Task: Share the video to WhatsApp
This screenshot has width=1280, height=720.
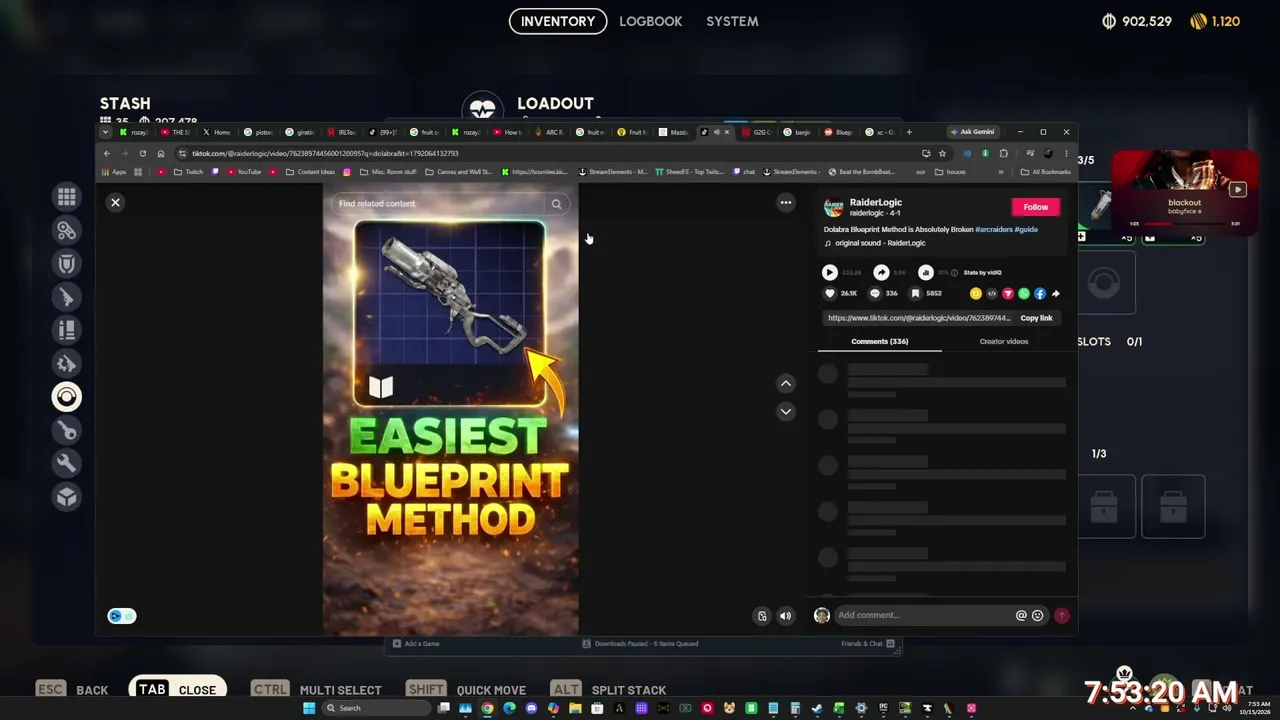Action: [x=1023, y=294]
